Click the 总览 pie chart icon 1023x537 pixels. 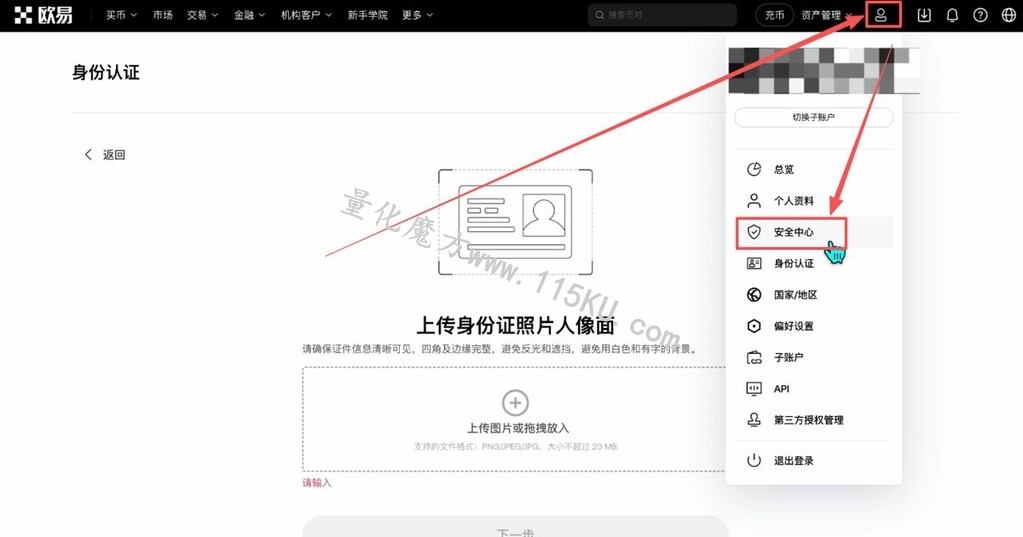[x=754, y=169]
